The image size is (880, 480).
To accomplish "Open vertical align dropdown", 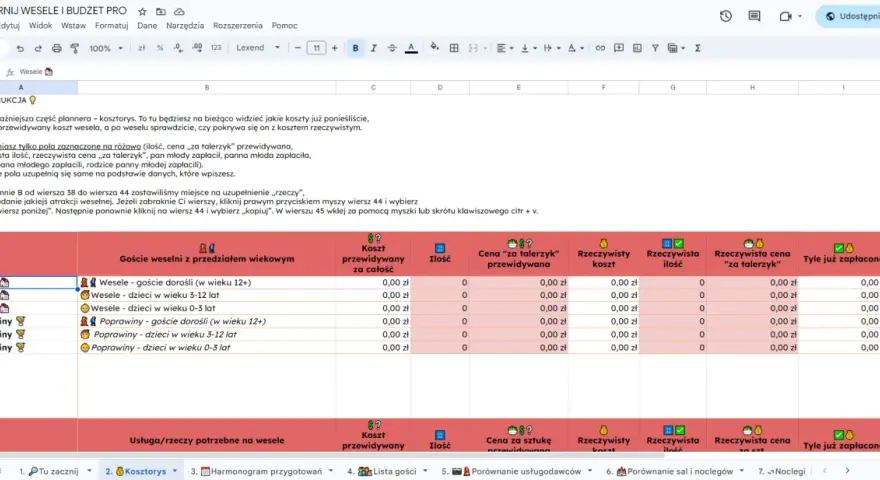I will tap(529, 48).
